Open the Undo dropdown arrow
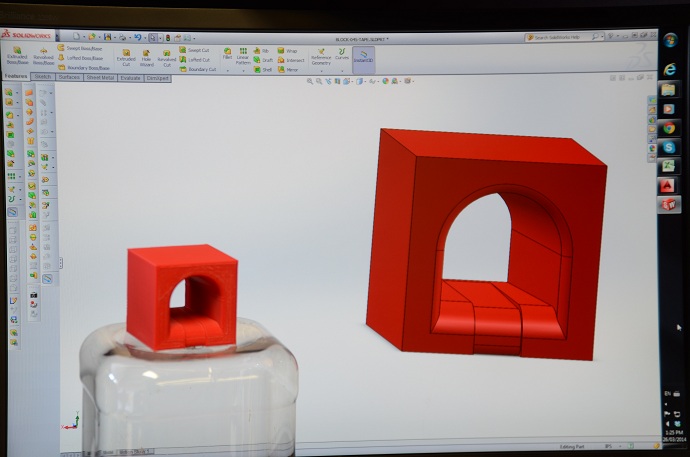The width and height of the screenshot is (690, 457). [145, 38]
